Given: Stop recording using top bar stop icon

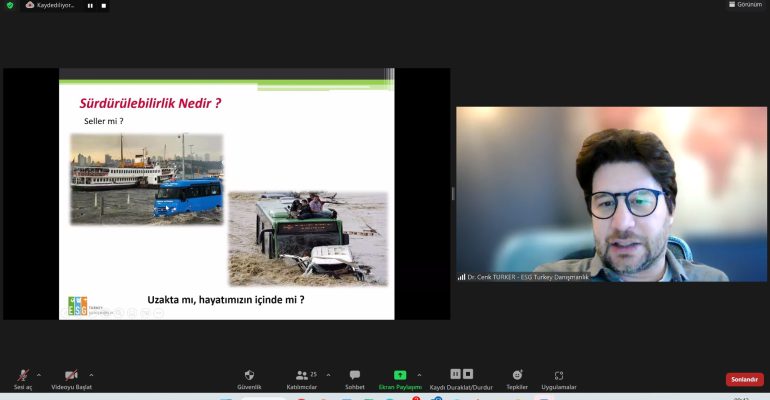Looking at the screenshot, I should click(x=102, y=5).
